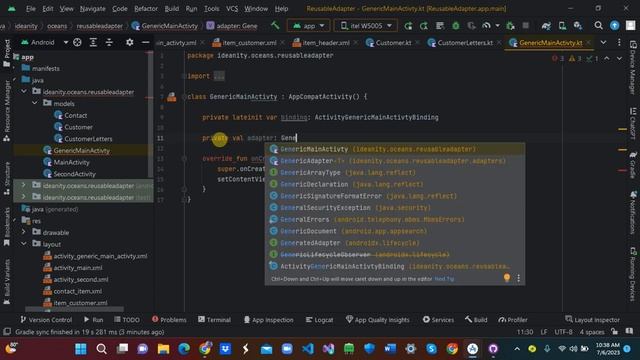This screenshot has height=360, width=640.
Task: Go to next highlighted error arrow
Action: point(619,58)
